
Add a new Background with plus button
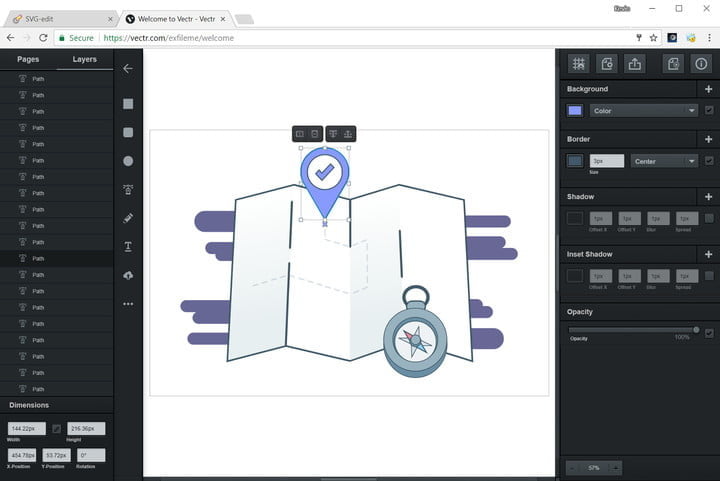(709, 89)
